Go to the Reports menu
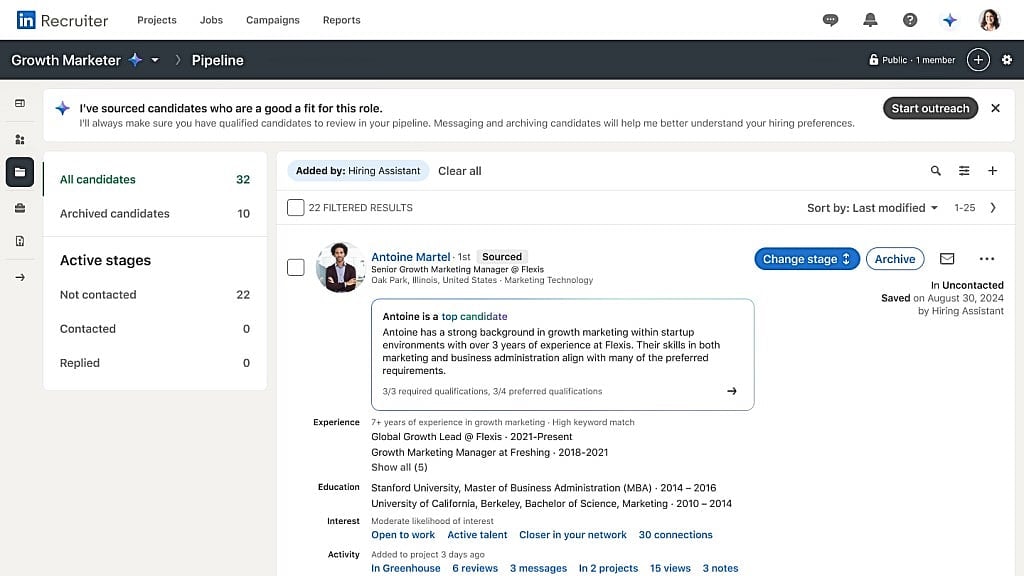 coord(341,20)
